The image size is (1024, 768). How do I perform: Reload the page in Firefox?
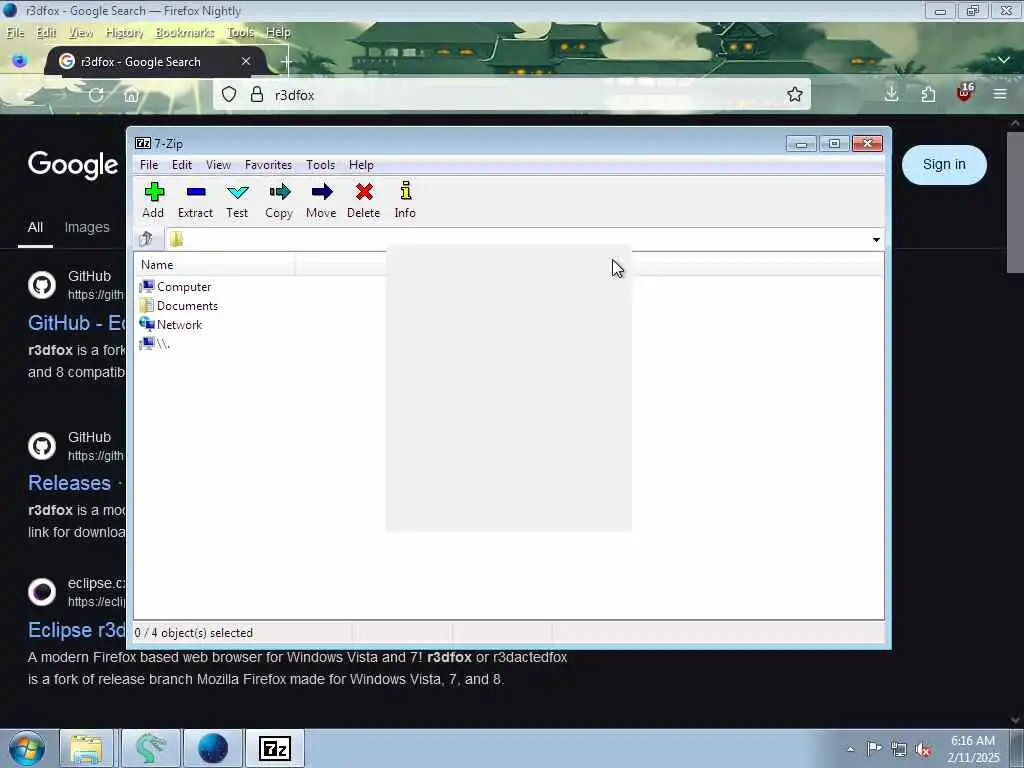click(x=96, y=95)
